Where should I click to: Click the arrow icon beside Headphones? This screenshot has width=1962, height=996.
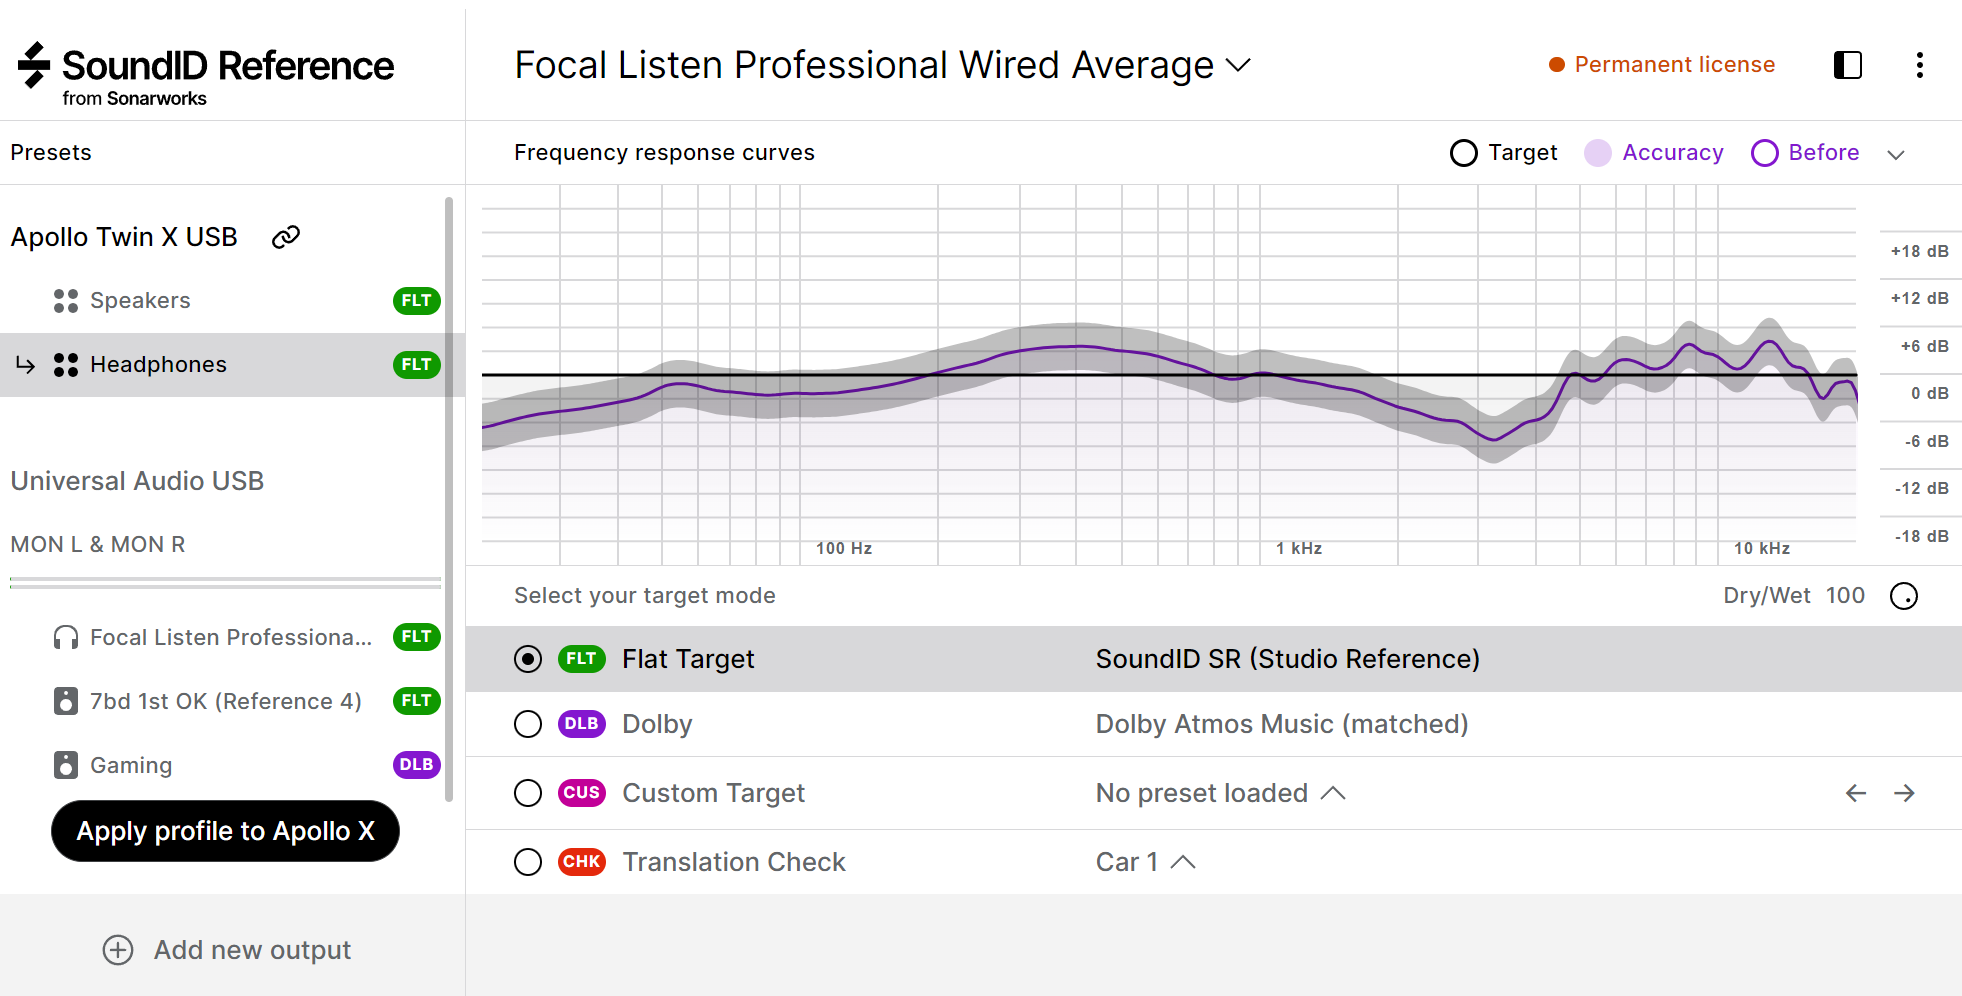26,365
